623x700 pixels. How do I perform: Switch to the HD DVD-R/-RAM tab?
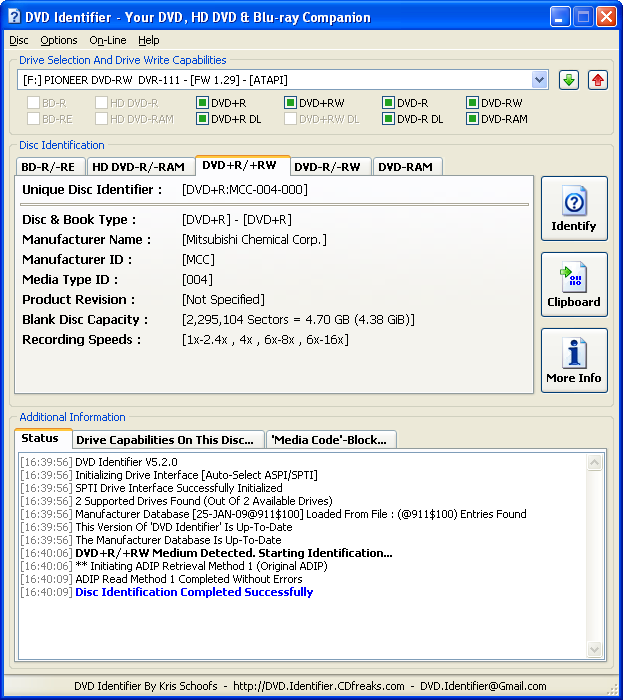tap(139, 167)
